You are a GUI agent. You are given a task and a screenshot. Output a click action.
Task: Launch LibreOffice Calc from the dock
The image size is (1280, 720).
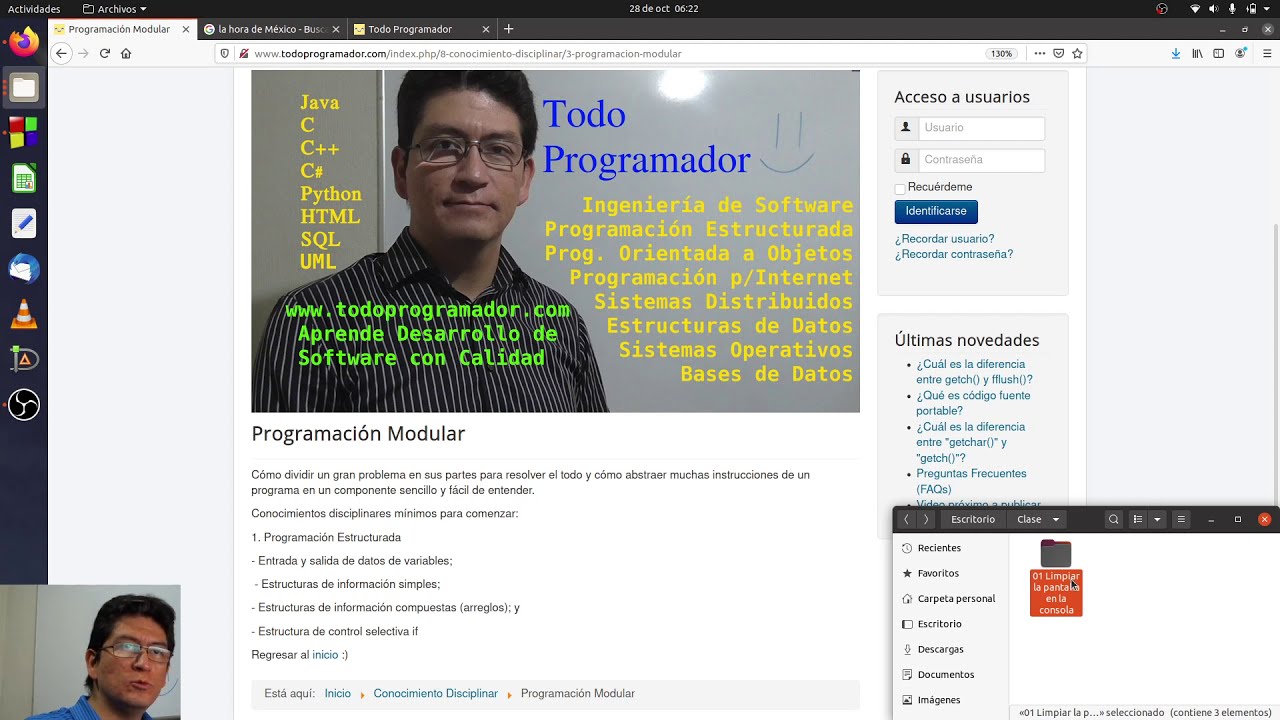pos(24,179)
